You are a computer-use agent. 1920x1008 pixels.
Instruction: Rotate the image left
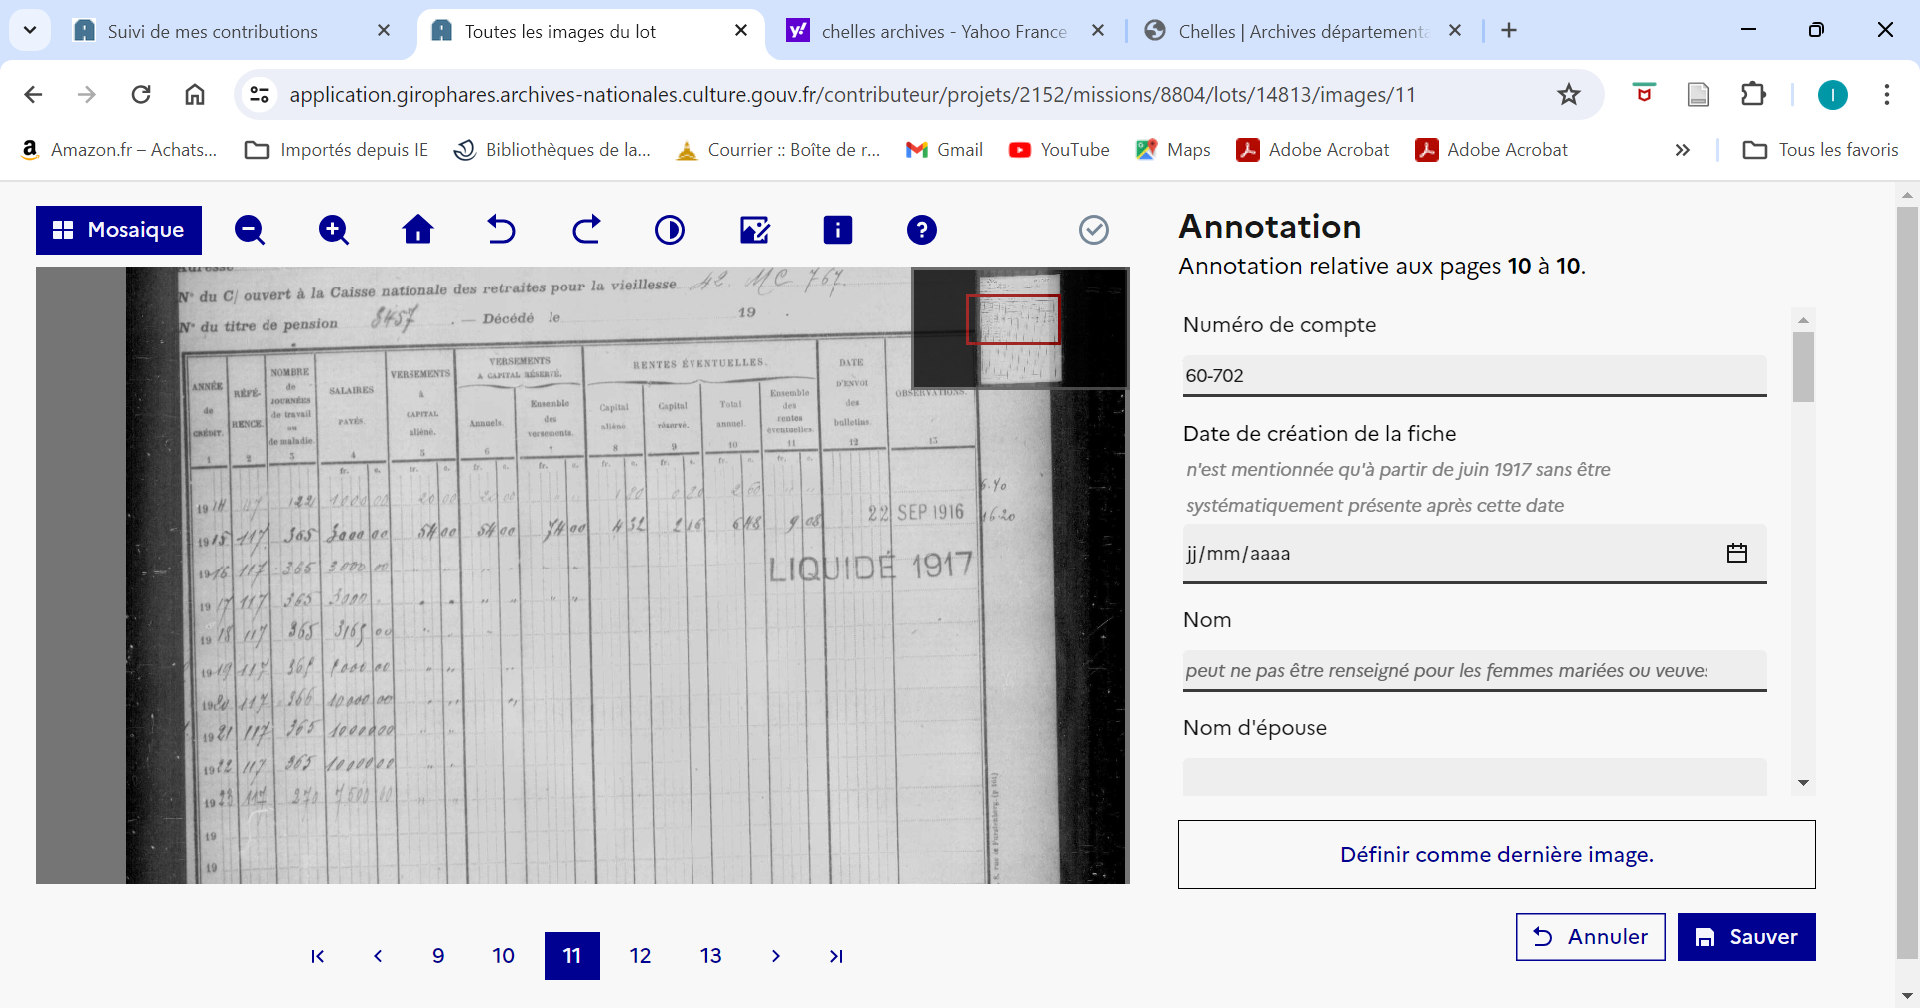[501, 230]
